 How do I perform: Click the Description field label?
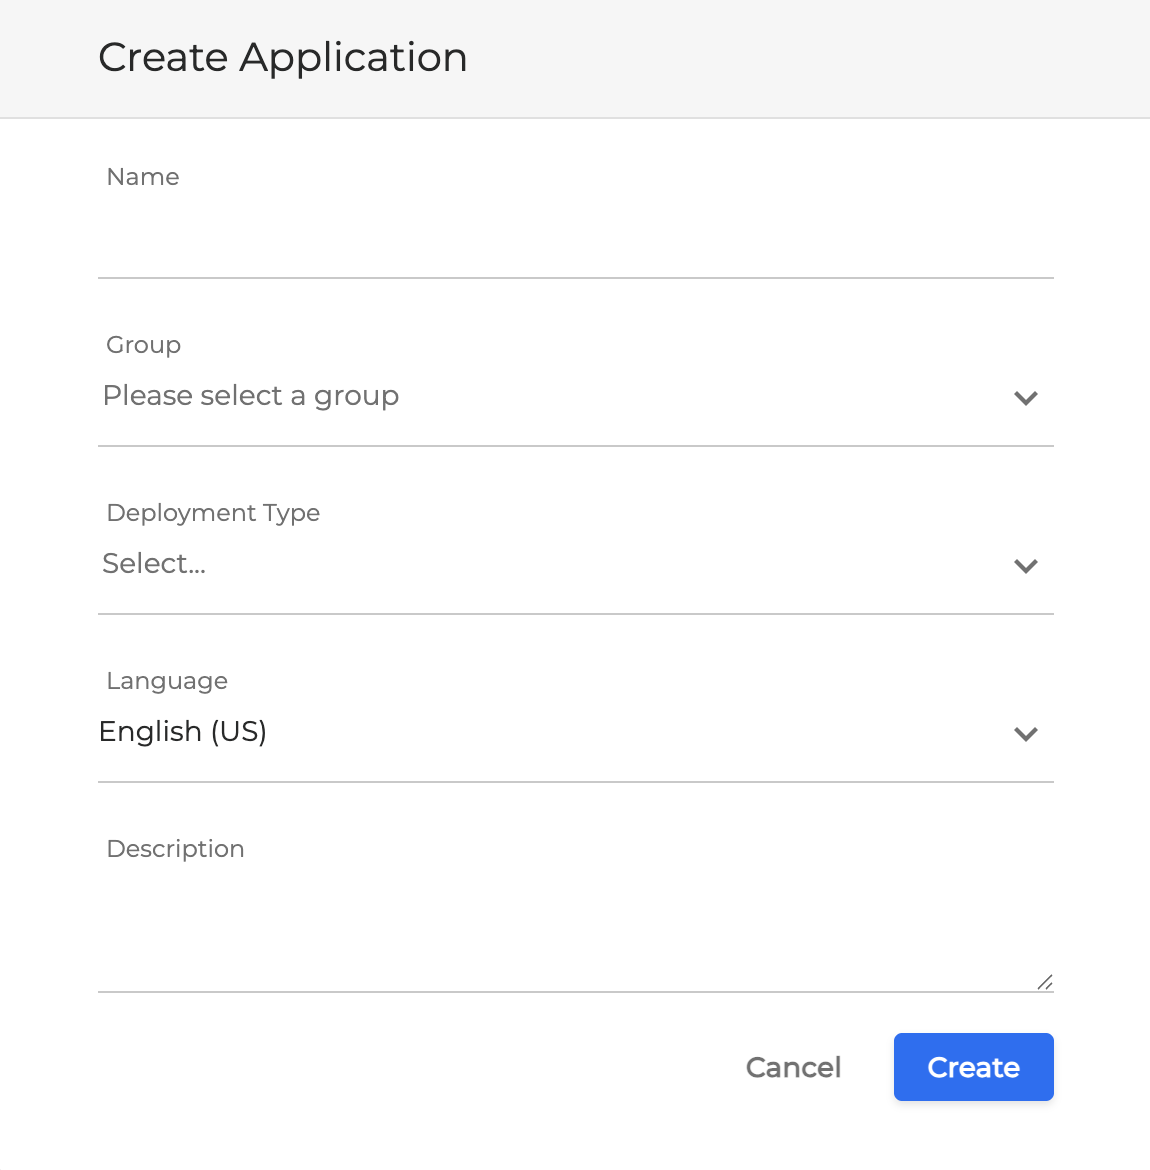pyautogui.click(x=176, y=849)
